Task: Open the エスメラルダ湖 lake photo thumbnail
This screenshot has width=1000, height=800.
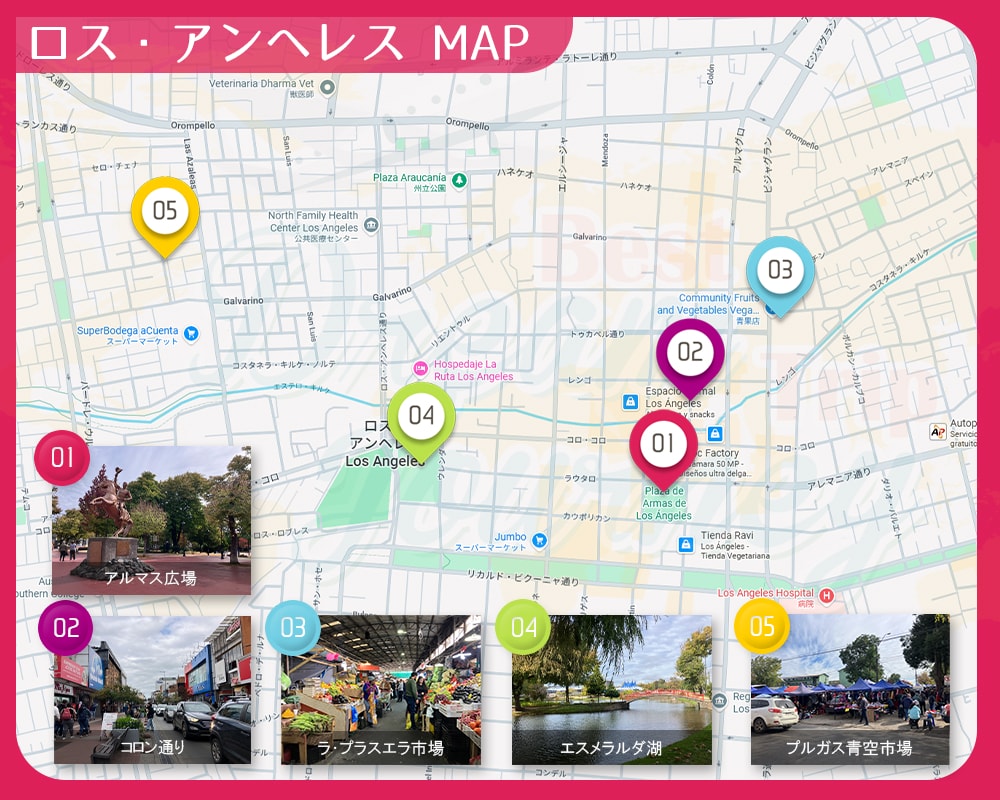Action: (x=611, y=690)
